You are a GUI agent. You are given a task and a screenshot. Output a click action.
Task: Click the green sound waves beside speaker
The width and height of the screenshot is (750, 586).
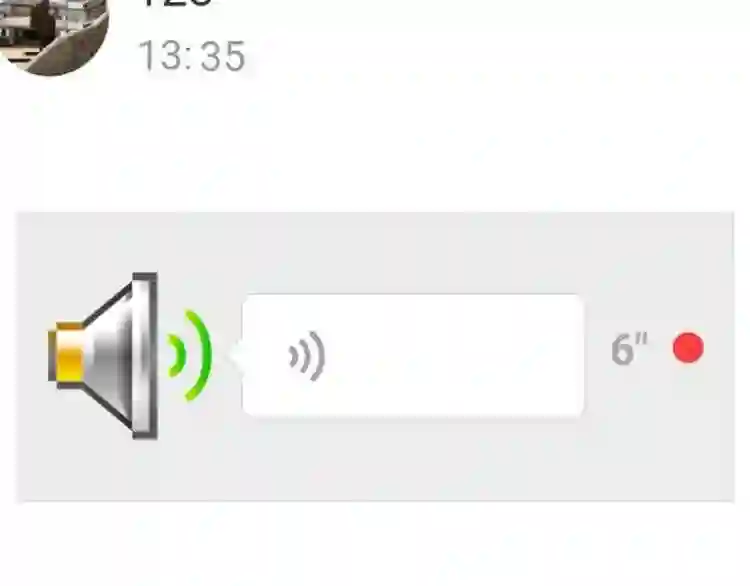click(189, 355)
